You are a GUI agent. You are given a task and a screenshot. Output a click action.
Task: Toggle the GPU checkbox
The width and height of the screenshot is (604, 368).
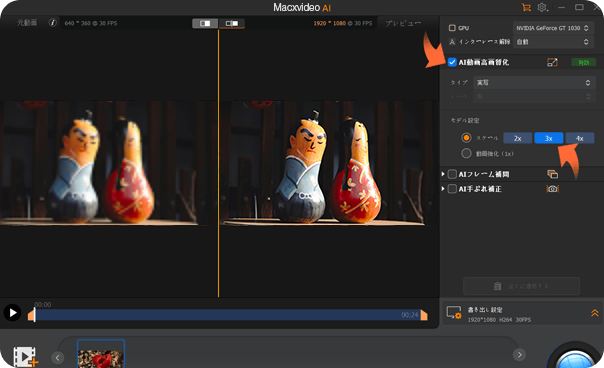click(x=452, y=28)
